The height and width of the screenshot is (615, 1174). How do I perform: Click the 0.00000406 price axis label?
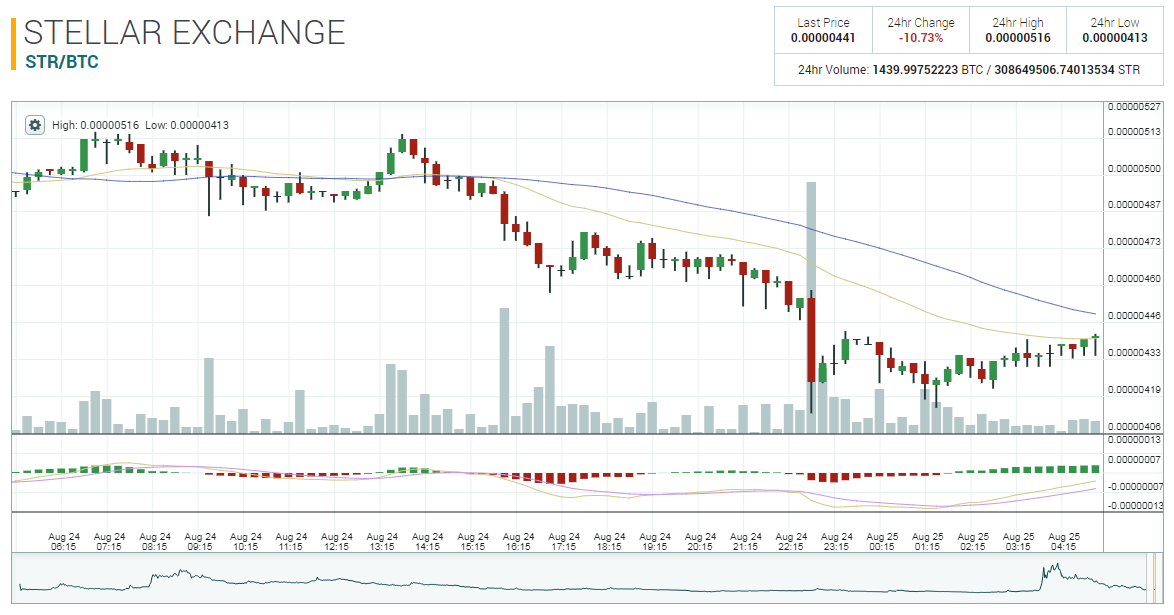tap(1134, 426)
